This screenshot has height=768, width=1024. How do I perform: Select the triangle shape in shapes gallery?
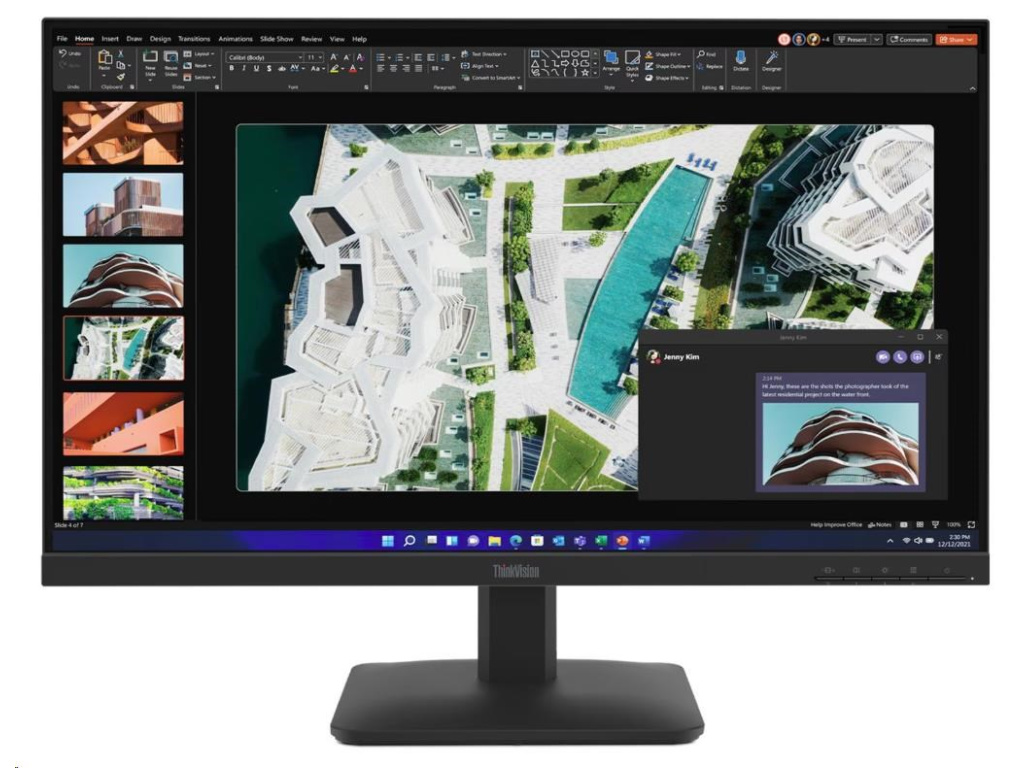[536, 63]
